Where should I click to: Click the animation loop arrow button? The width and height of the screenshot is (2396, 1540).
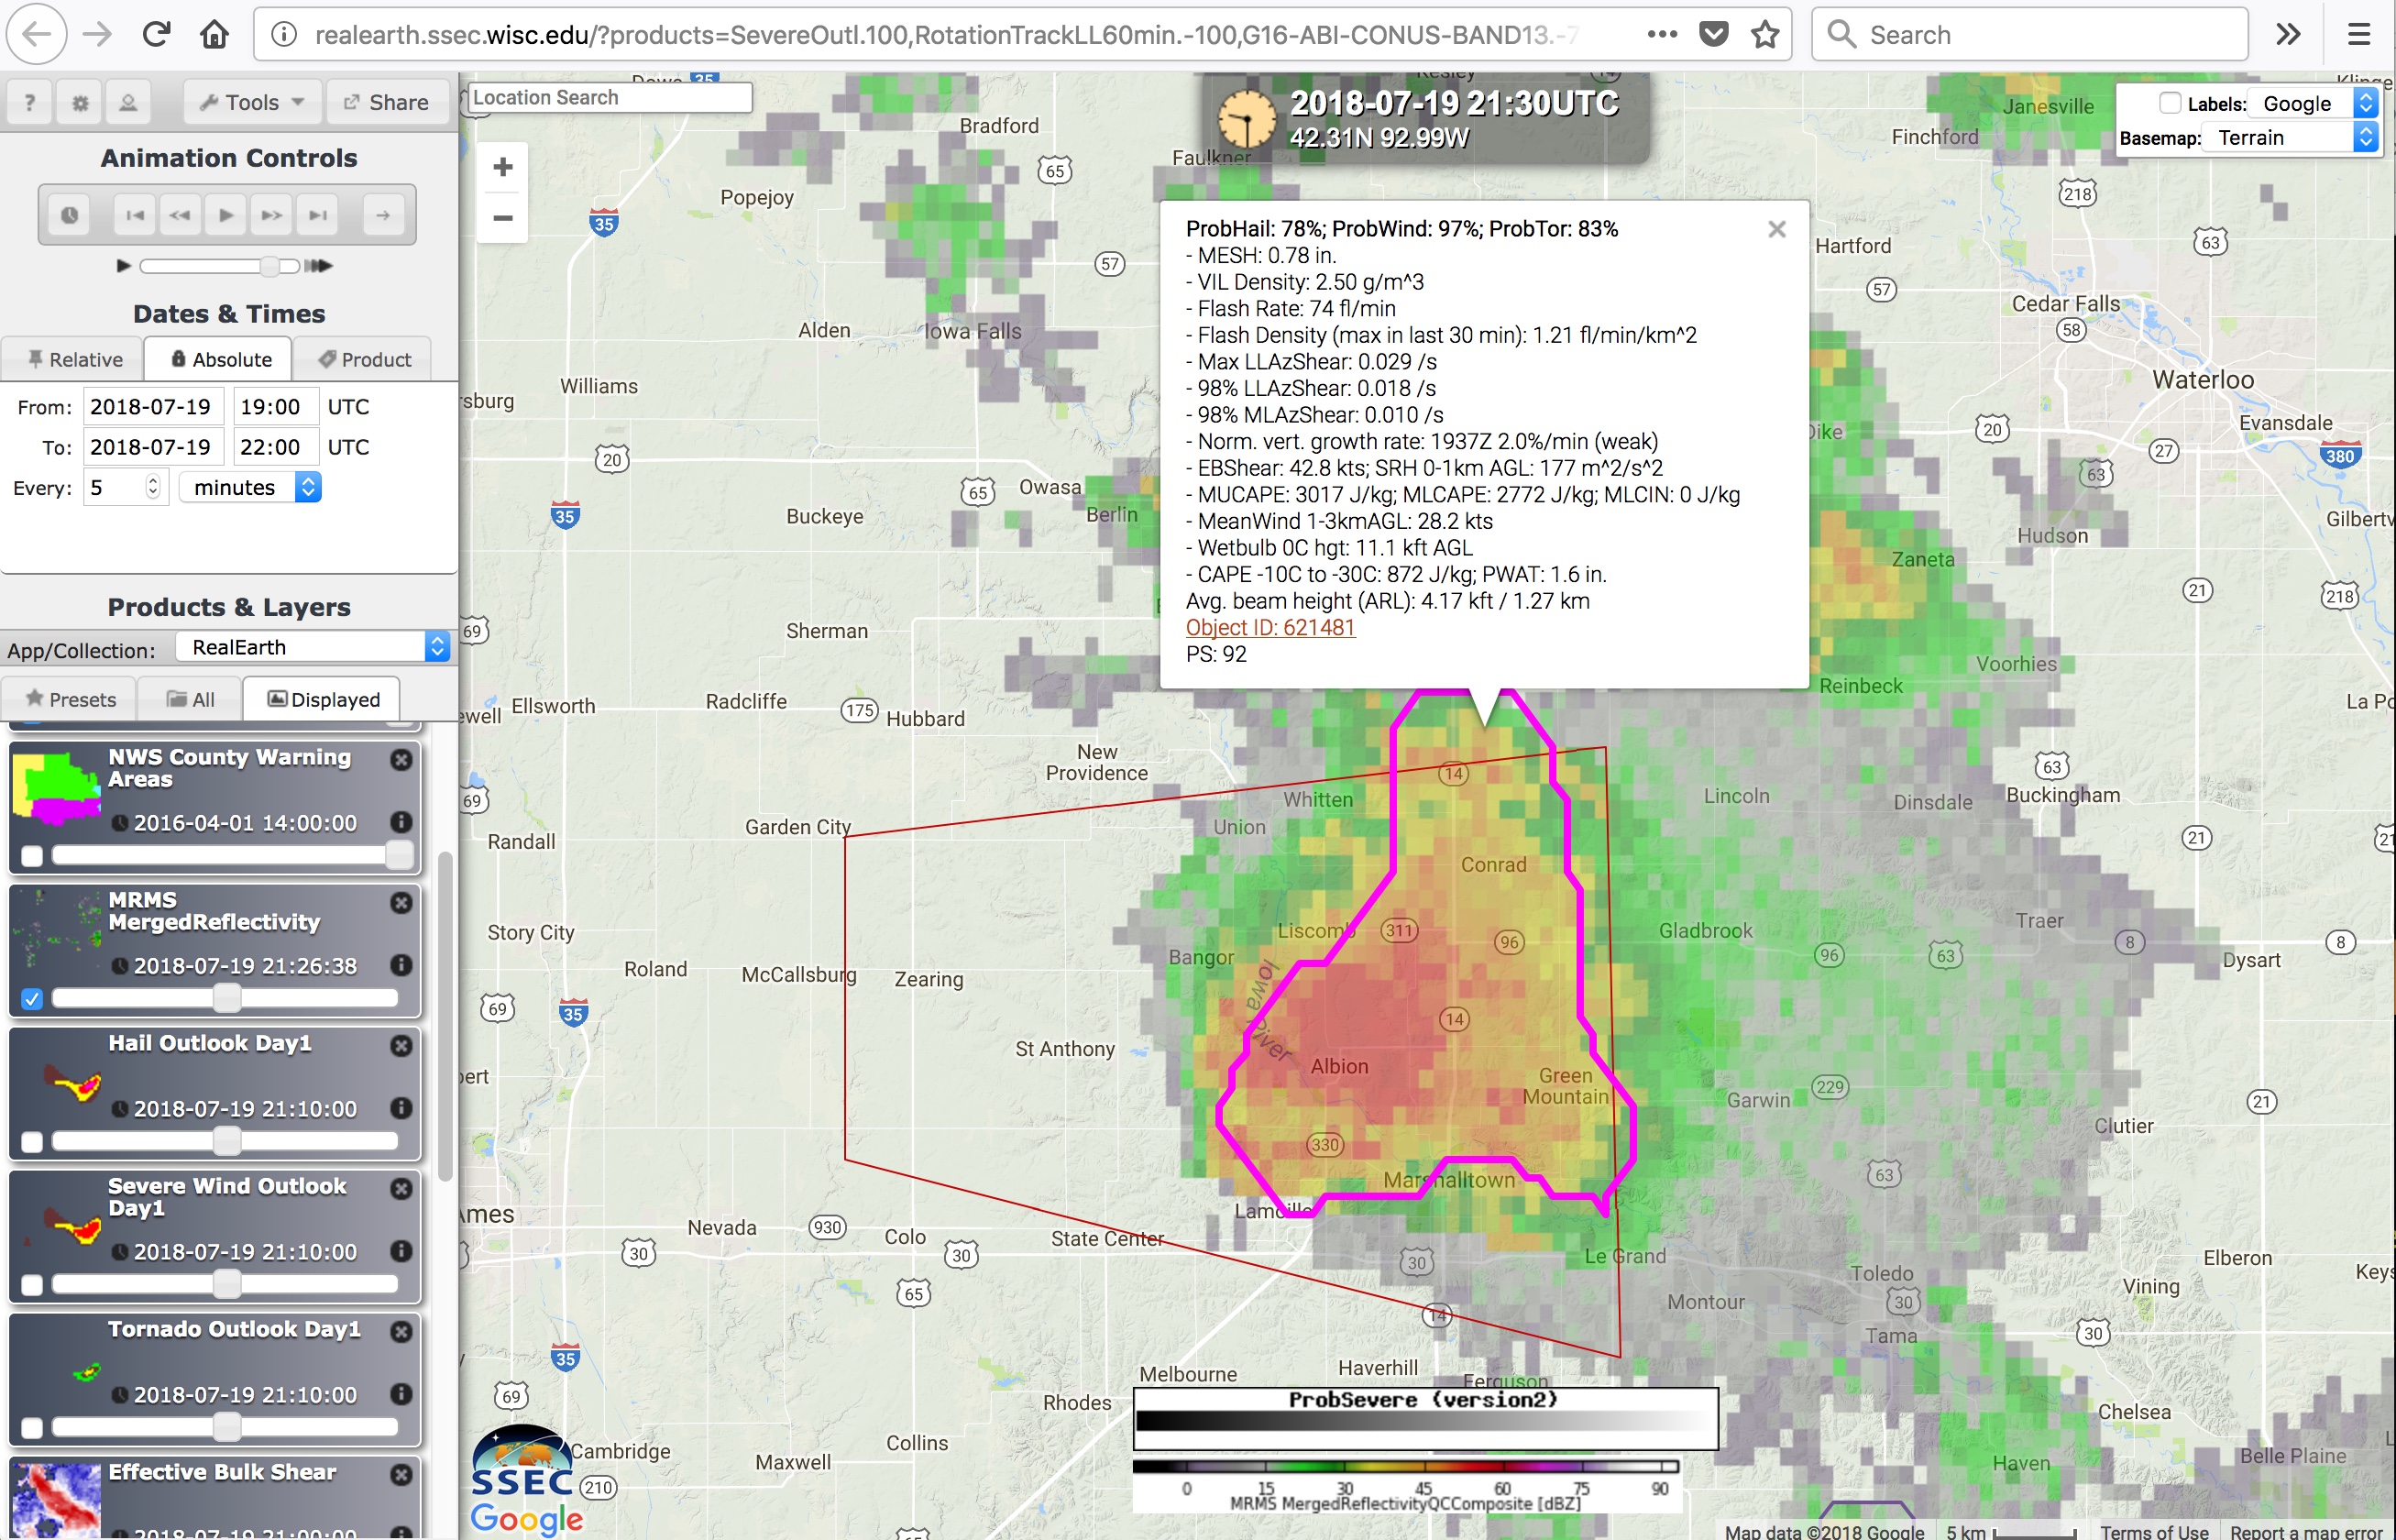point(383,215)
